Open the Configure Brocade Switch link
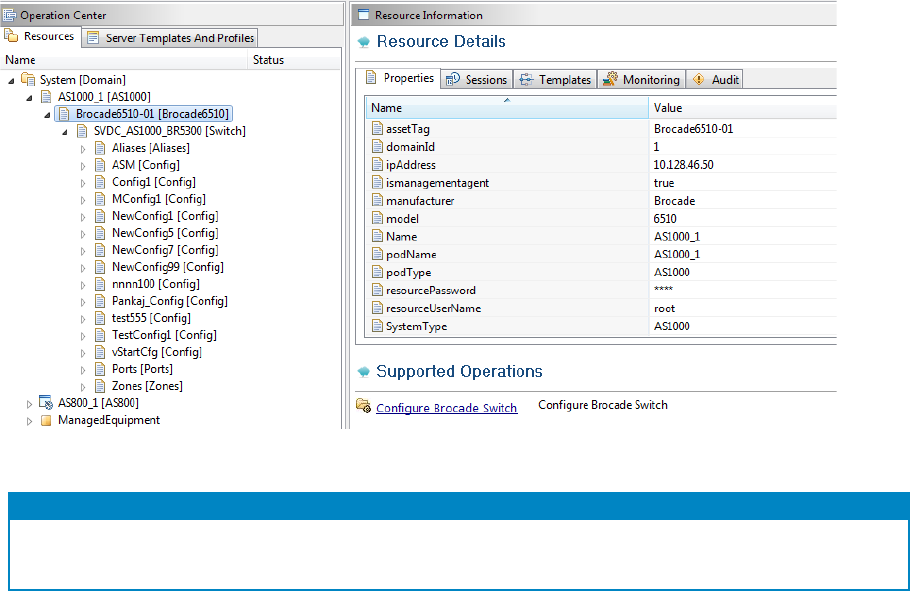This screenshot has height=591, width=910. [446, 408]
